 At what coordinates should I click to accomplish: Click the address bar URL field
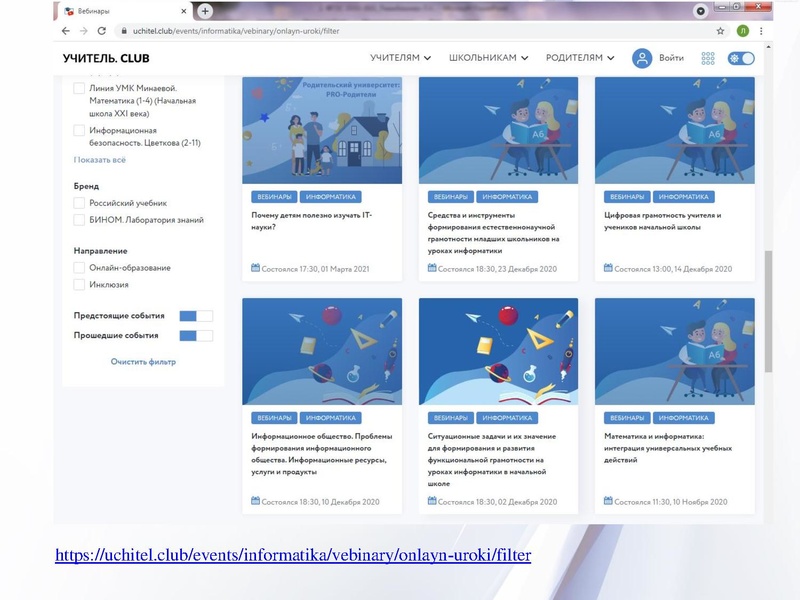[400, 31]
